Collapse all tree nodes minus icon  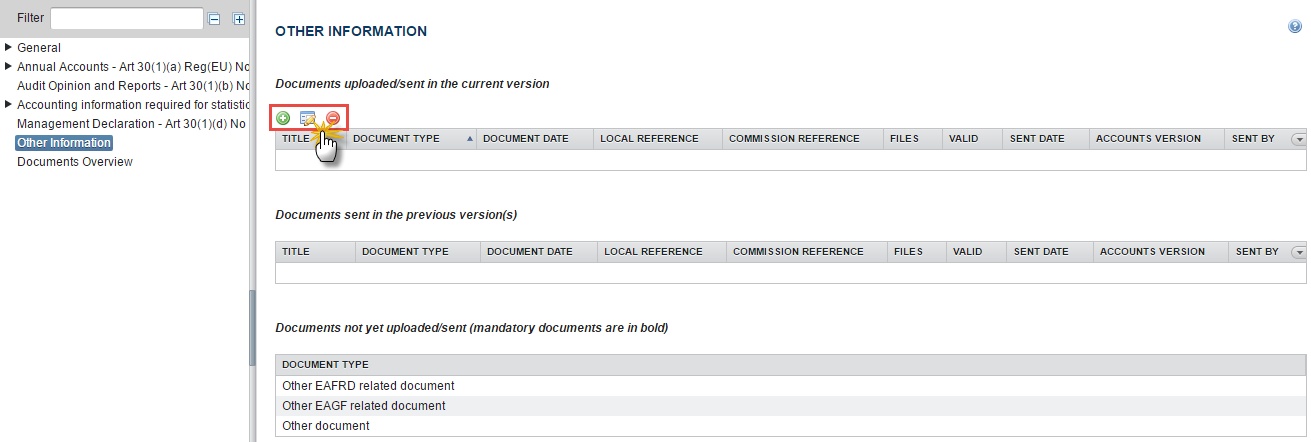pos(214,19)
